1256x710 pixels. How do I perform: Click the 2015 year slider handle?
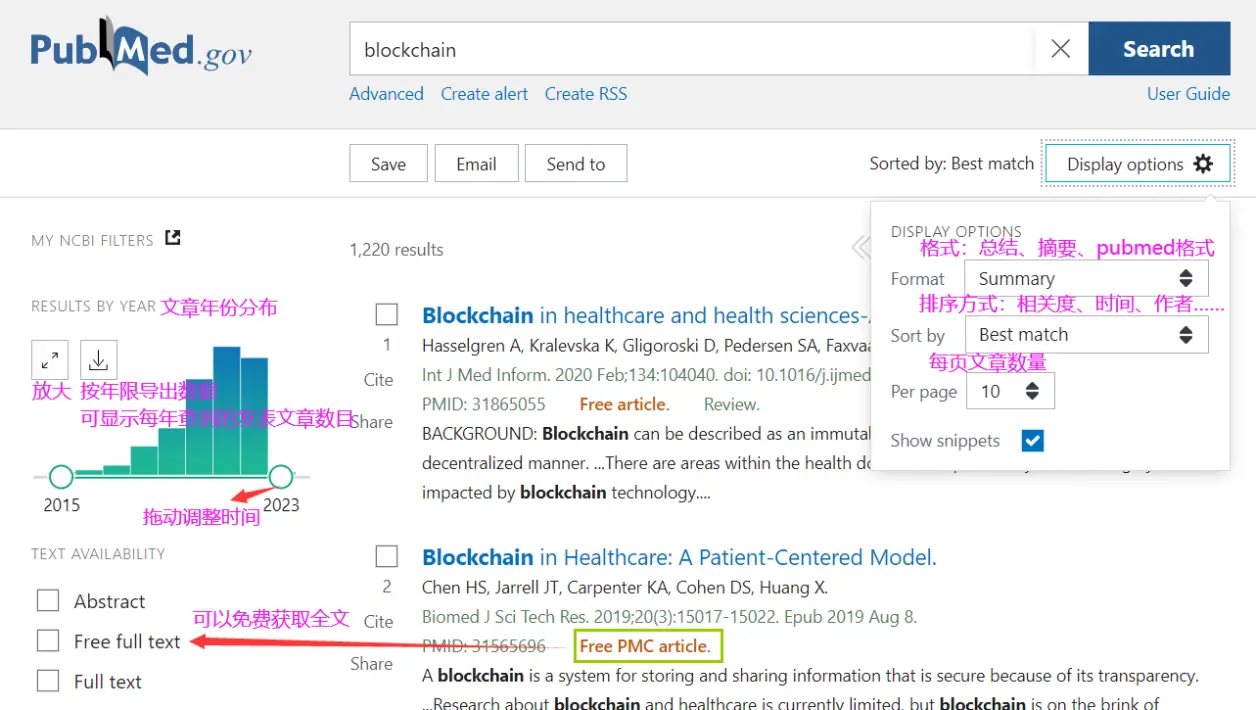click(61, 476)
